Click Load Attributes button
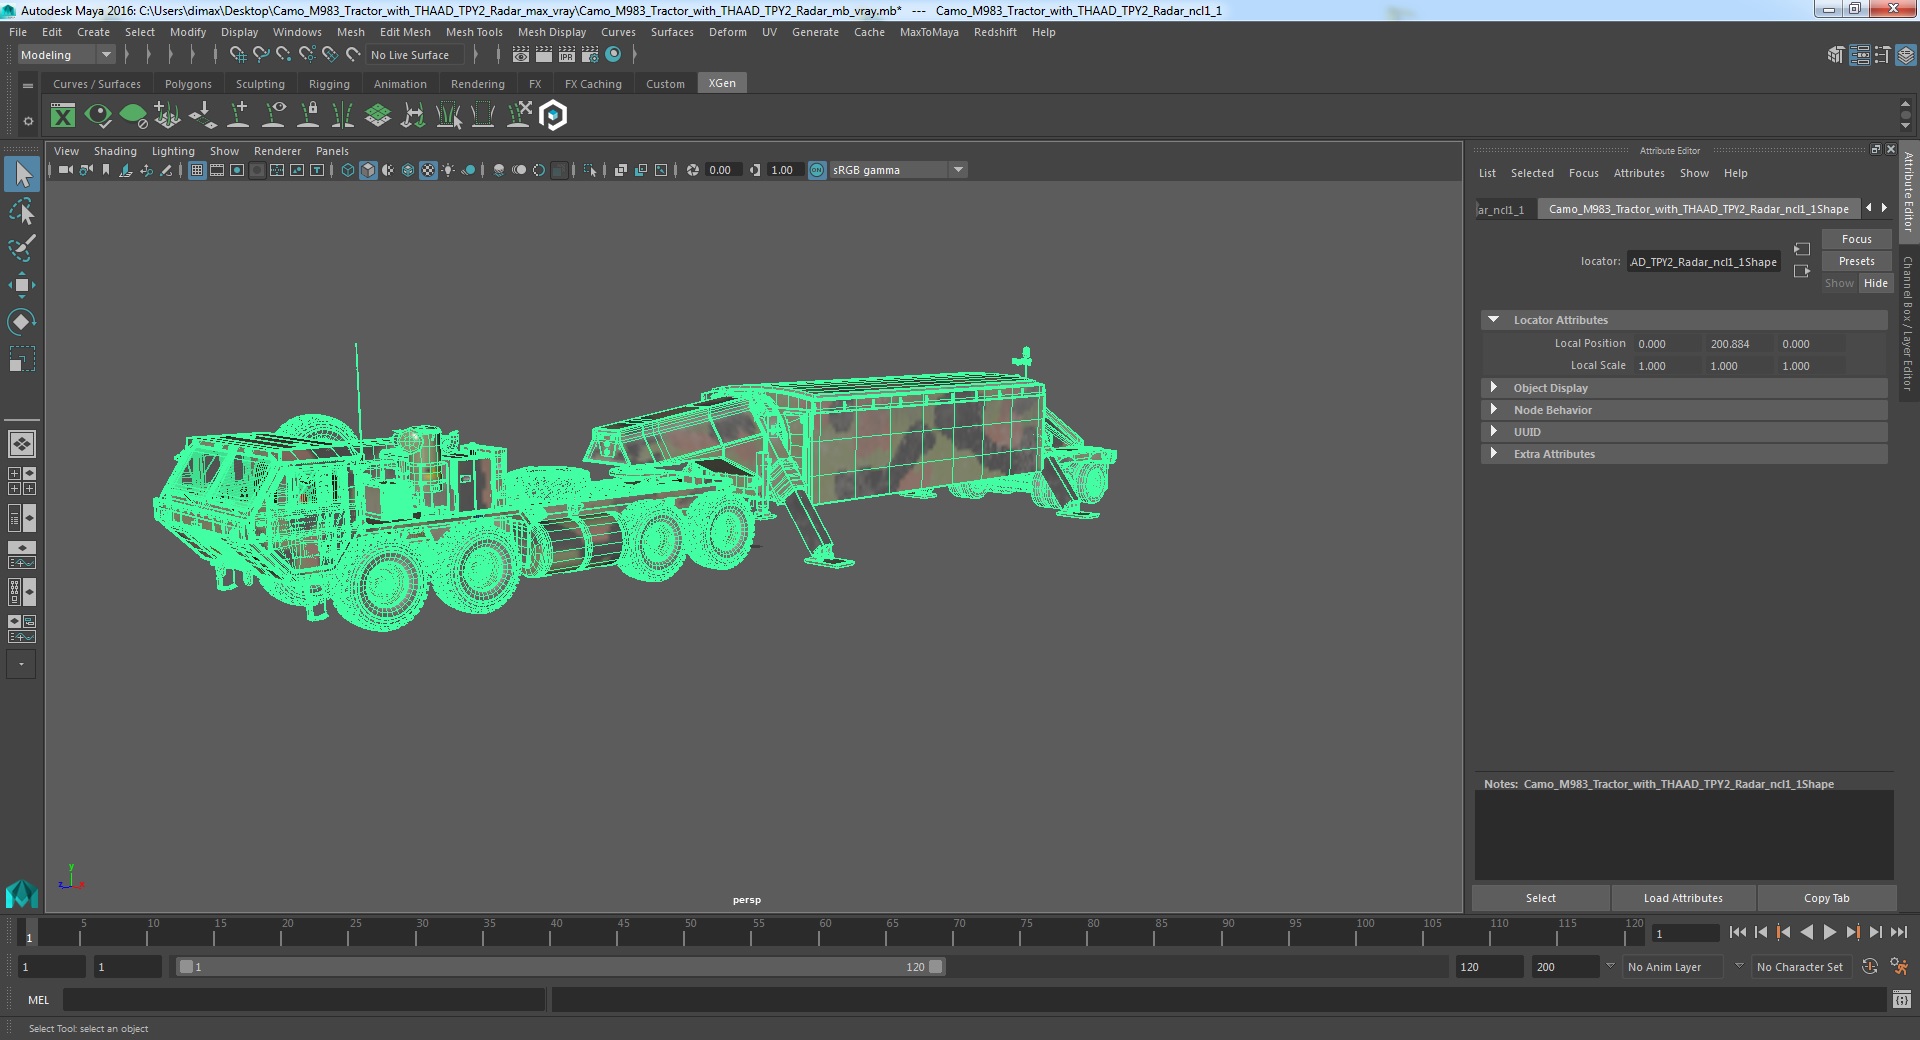 (x=1683, y=898)
